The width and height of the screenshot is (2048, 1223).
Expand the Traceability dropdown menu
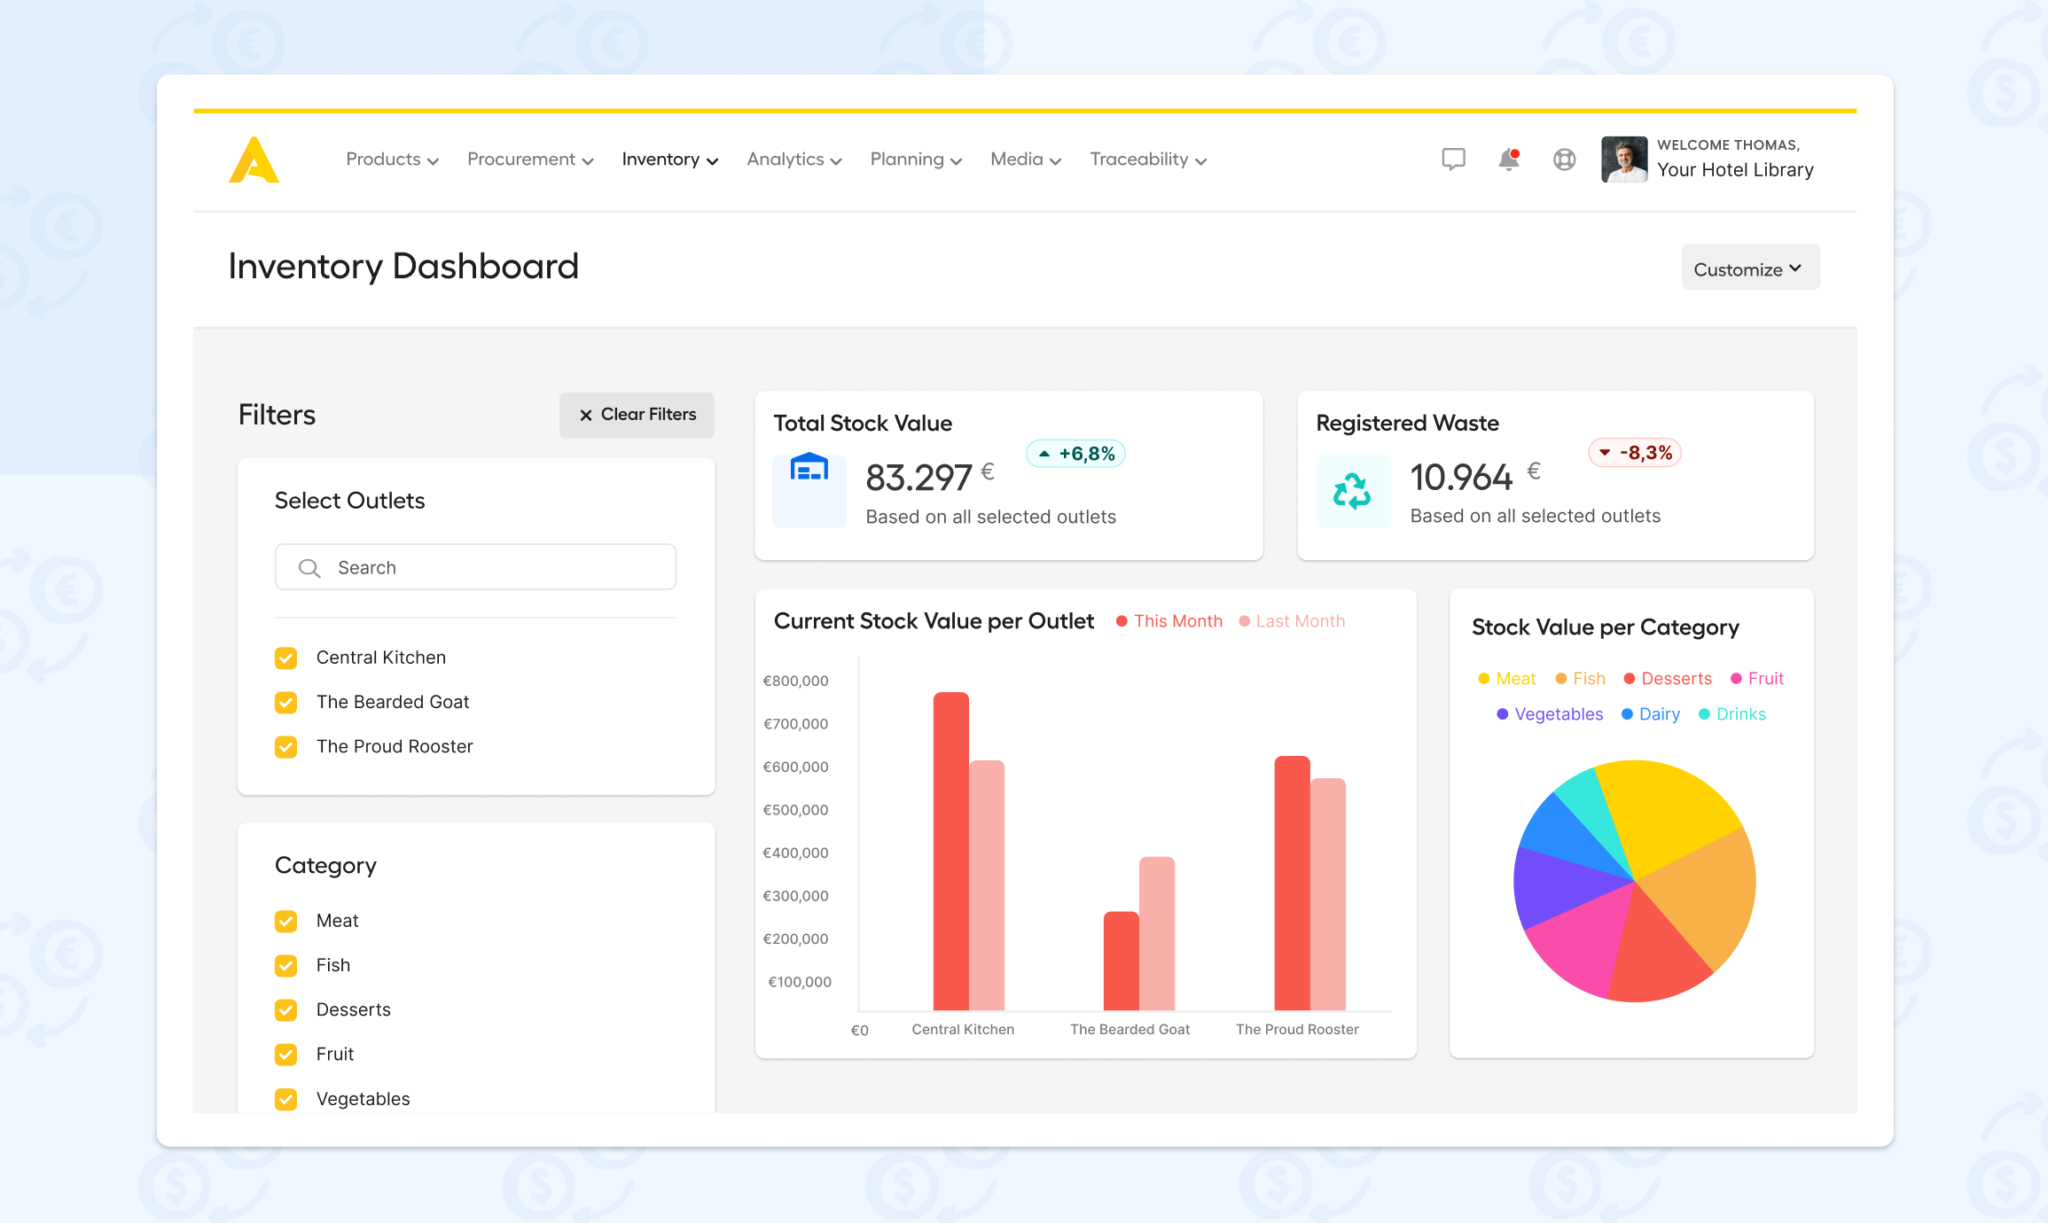tap(1147, 159)
